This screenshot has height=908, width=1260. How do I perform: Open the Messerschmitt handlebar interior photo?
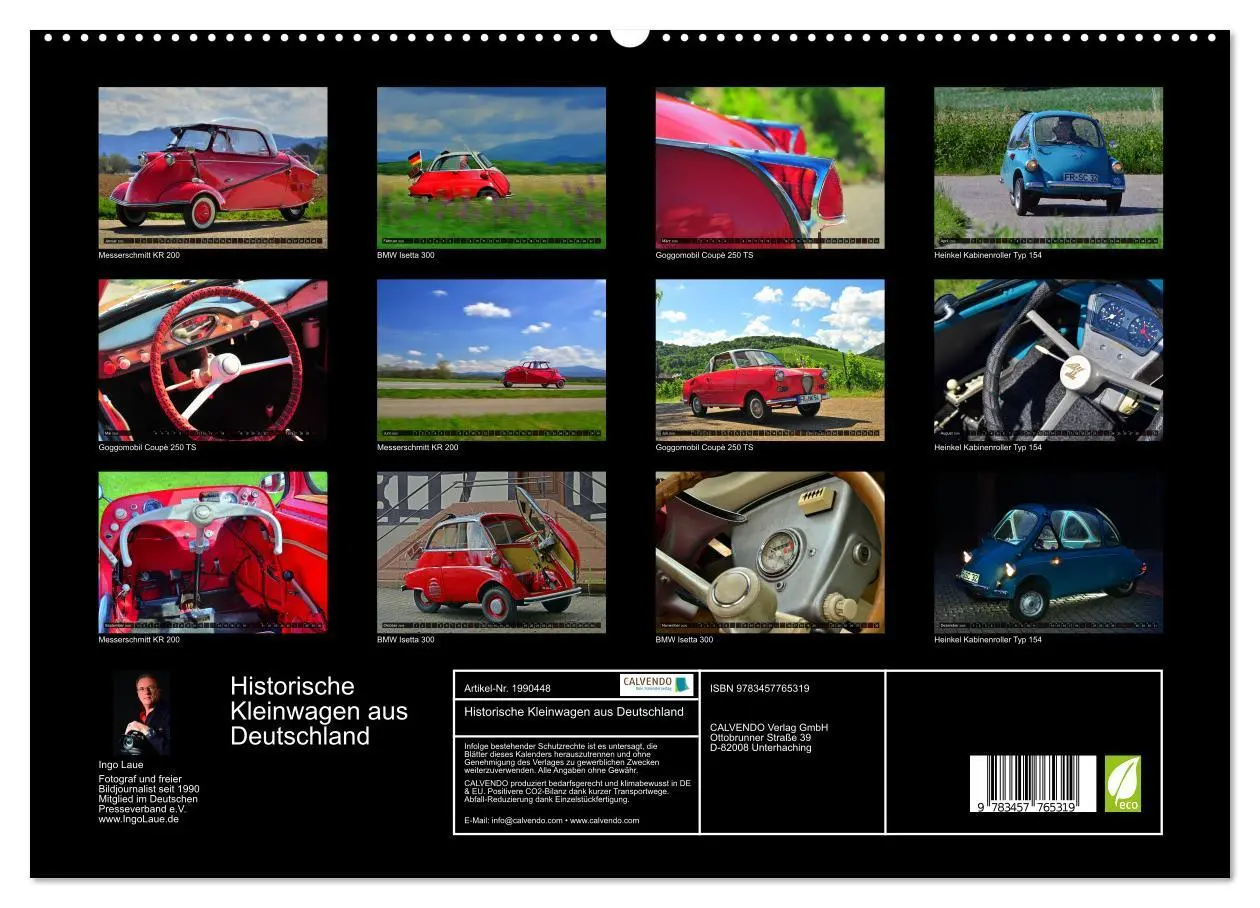[213, 552]
